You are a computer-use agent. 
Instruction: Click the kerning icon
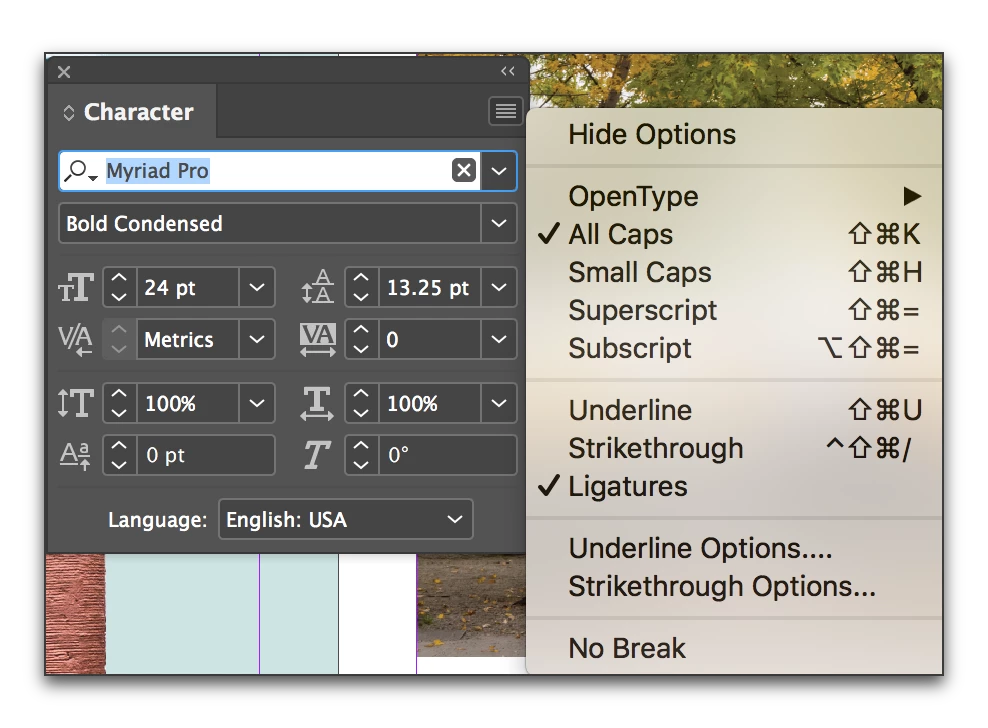pos(76,339)
